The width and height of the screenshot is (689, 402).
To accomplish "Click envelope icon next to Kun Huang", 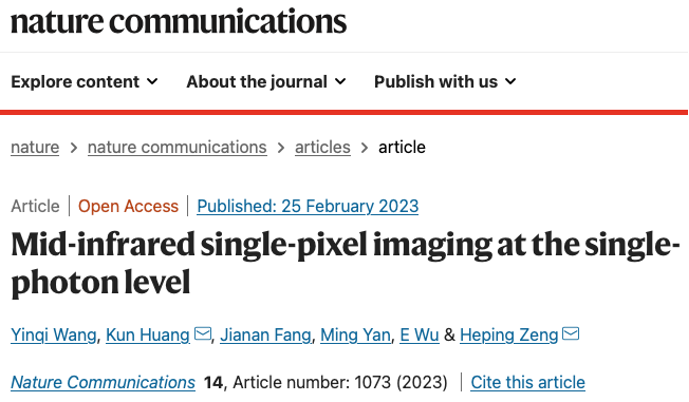I will tap(202, 334).
